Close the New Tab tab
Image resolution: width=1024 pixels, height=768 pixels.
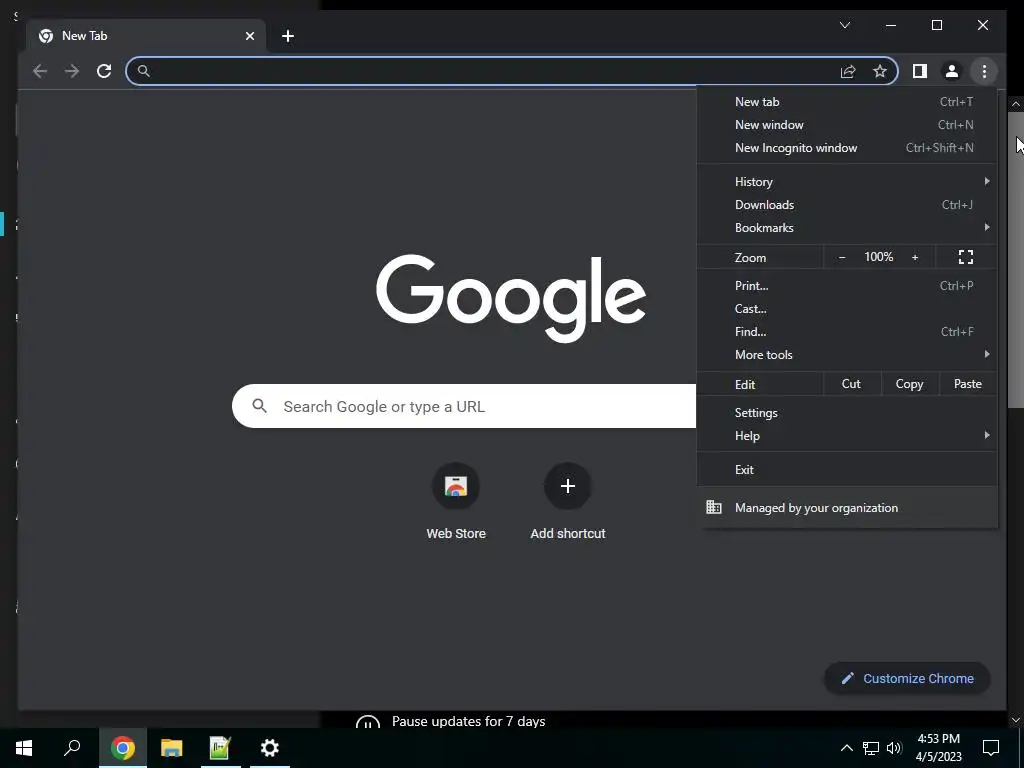point(249,36)
